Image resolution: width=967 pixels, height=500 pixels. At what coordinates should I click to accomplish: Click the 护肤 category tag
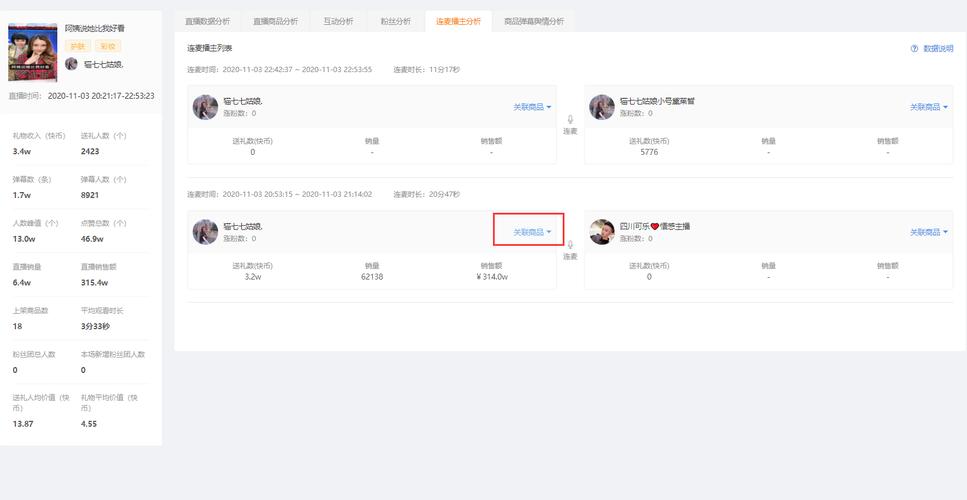click(78, 46)
